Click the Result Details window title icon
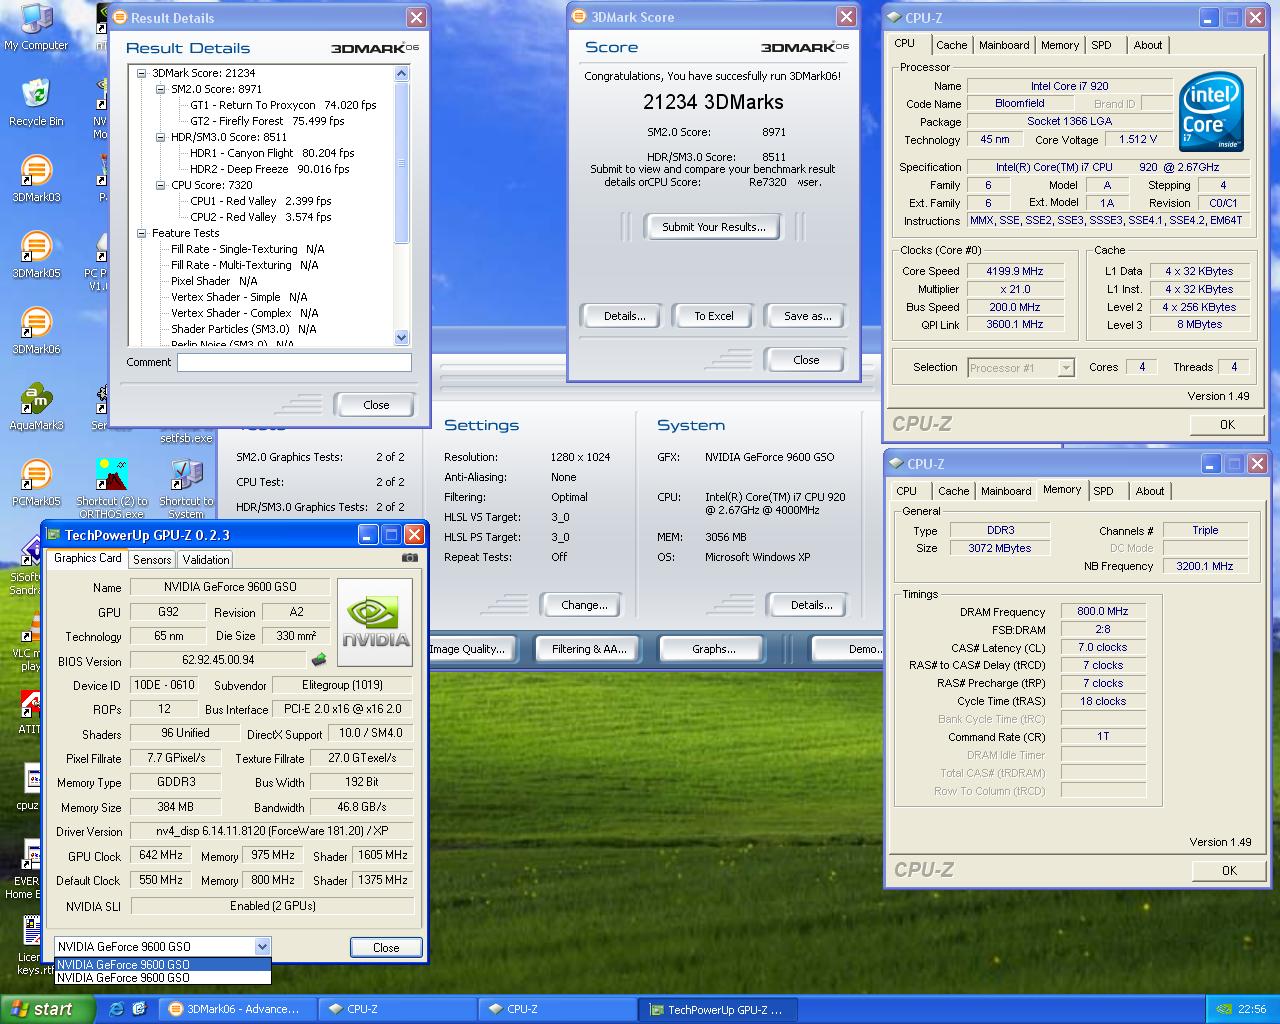Screen dimensions: 1280x1024 click(x=120, y=17)
